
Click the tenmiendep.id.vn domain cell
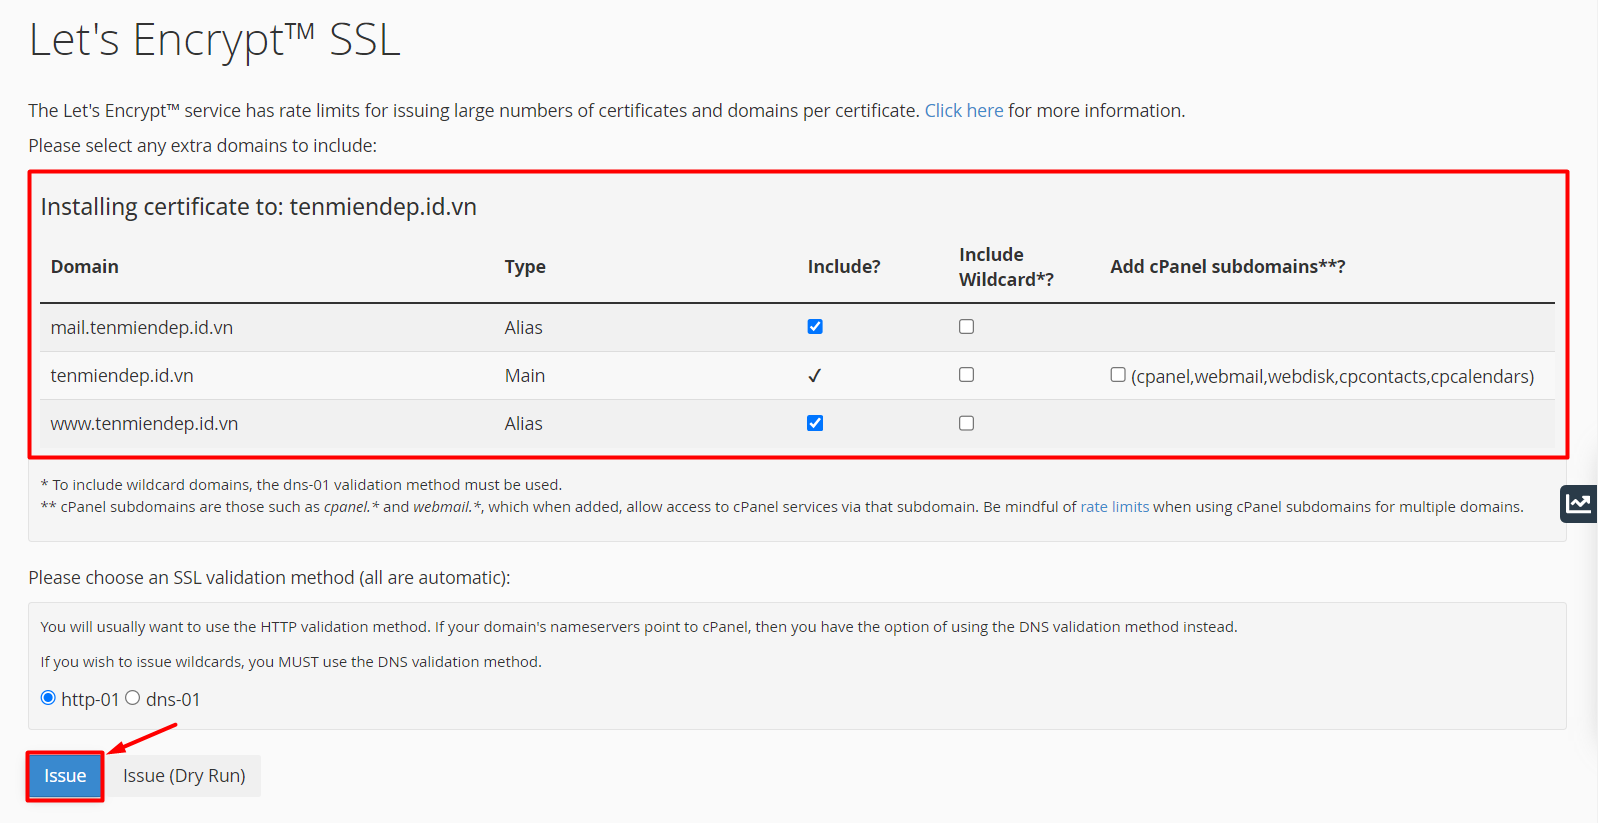[x=122, y=376]
